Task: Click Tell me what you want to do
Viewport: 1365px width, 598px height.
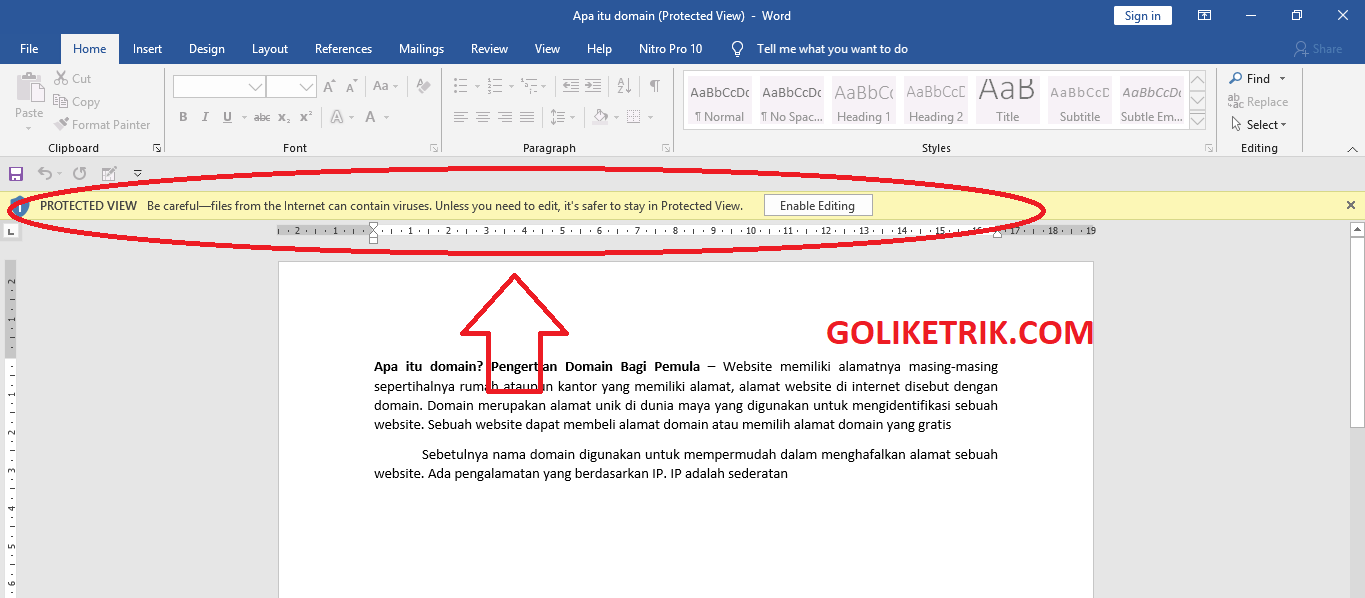Action: click(x=832, y=49)
